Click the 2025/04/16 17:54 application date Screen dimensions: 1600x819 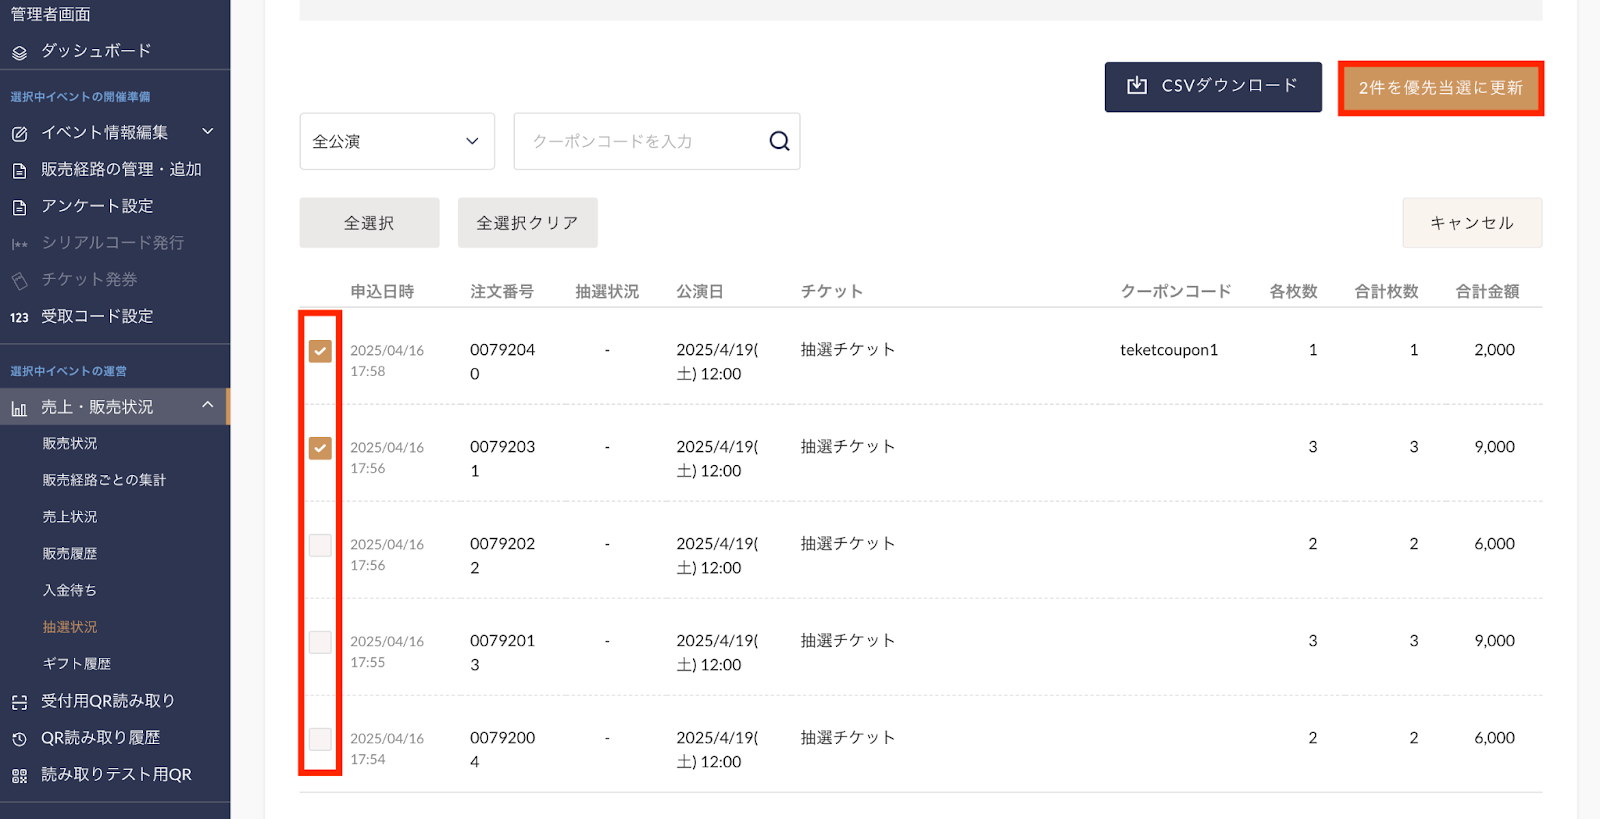point(387,749)
